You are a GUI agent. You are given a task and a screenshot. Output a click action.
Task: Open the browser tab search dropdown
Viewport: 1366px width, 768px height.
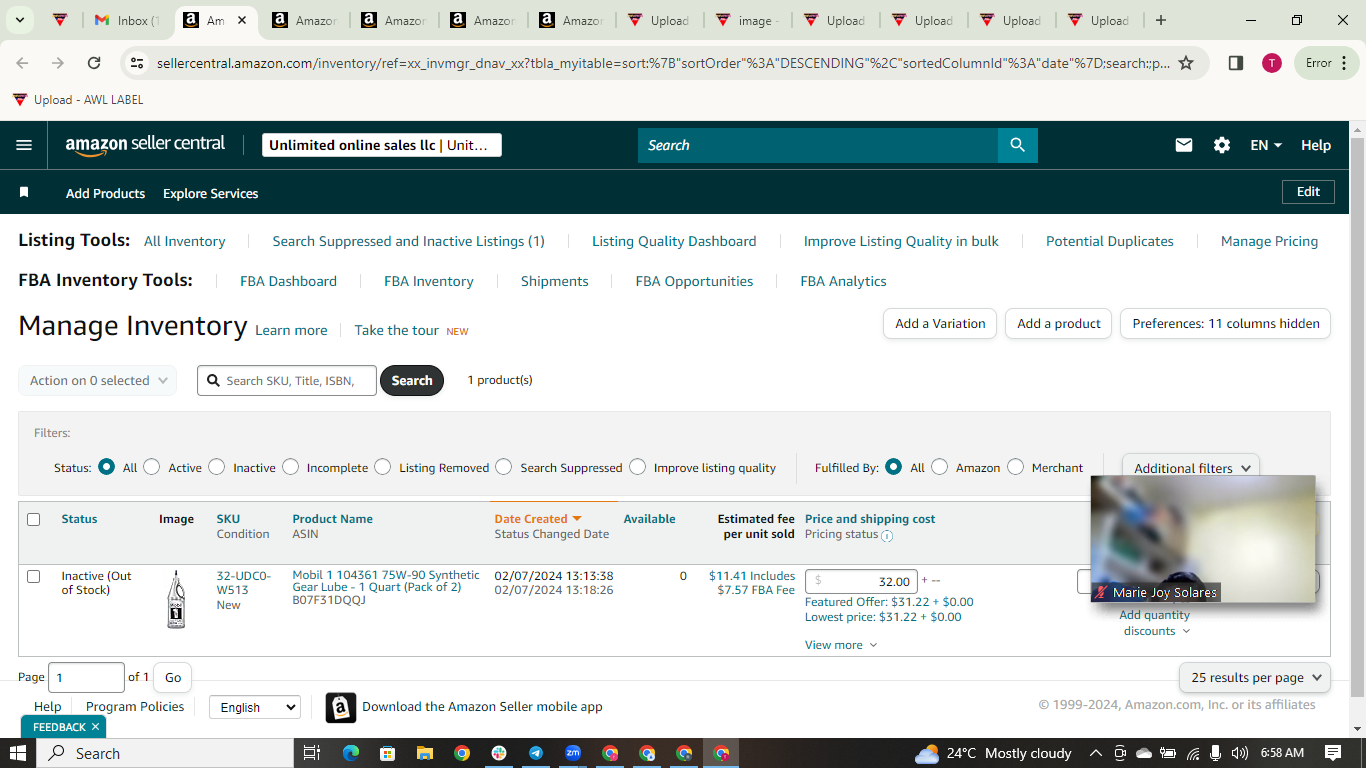click(19, 20)
